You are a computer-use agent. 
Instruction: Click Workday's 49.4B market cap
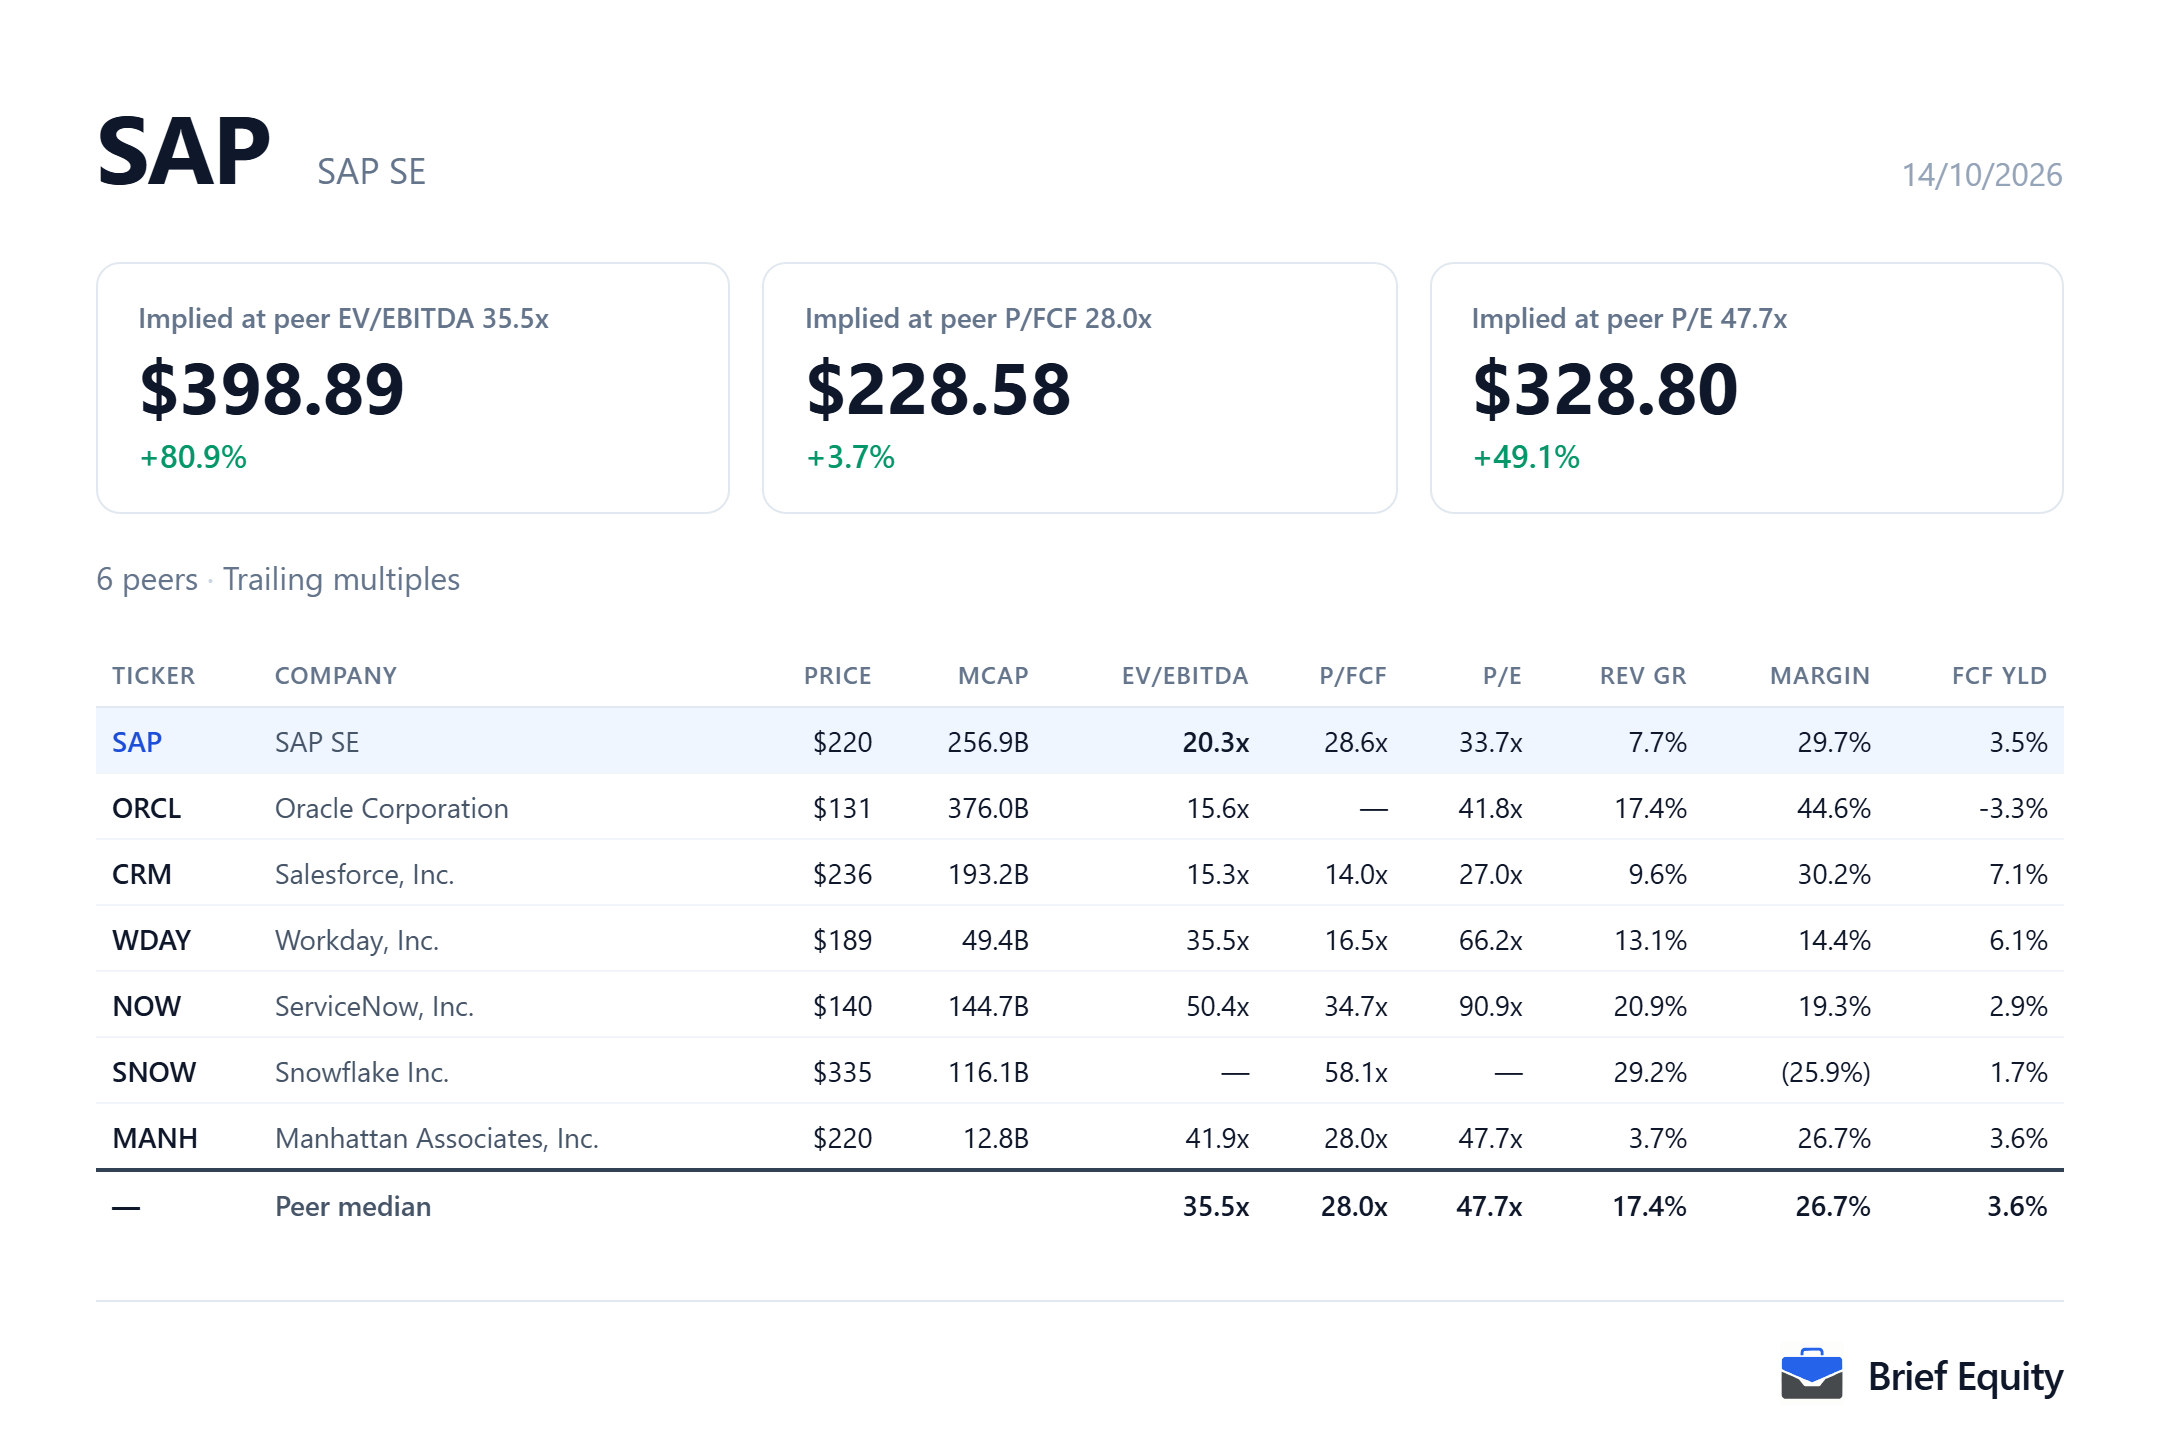[x=995, y=940]
